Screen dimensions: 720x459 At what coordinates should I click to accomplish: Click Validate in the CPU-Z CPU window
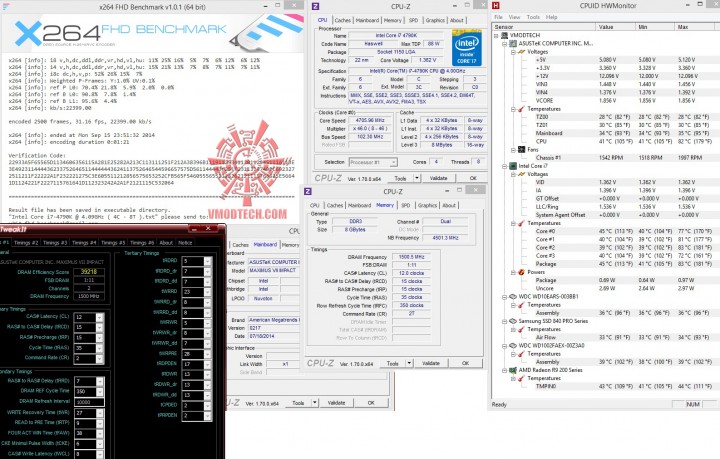pyautogui.click(x=438, y=178)
